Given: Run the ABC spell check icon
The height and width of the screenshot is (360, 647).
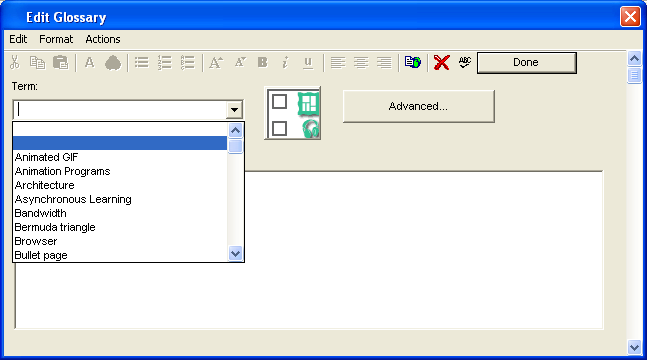Looking at the screenshot, I should [x=465, y=62].
